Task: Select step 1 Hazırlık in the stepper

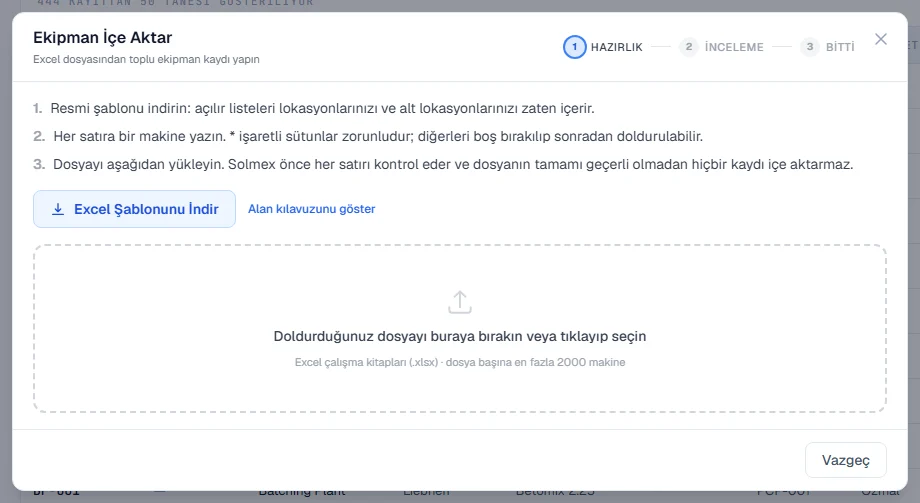Action: pyautogui.click(x=603, y=47)
